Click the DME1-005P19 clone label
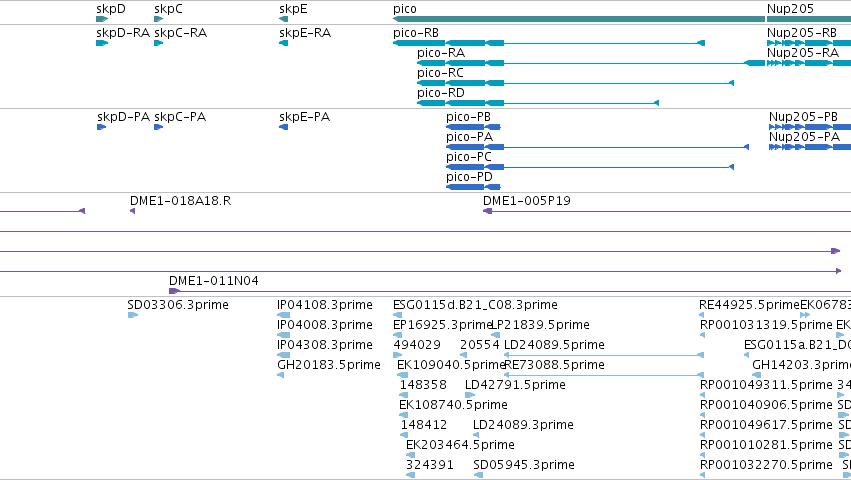Image resolution: width=851 pixels, height=480 pixels. 527,201
